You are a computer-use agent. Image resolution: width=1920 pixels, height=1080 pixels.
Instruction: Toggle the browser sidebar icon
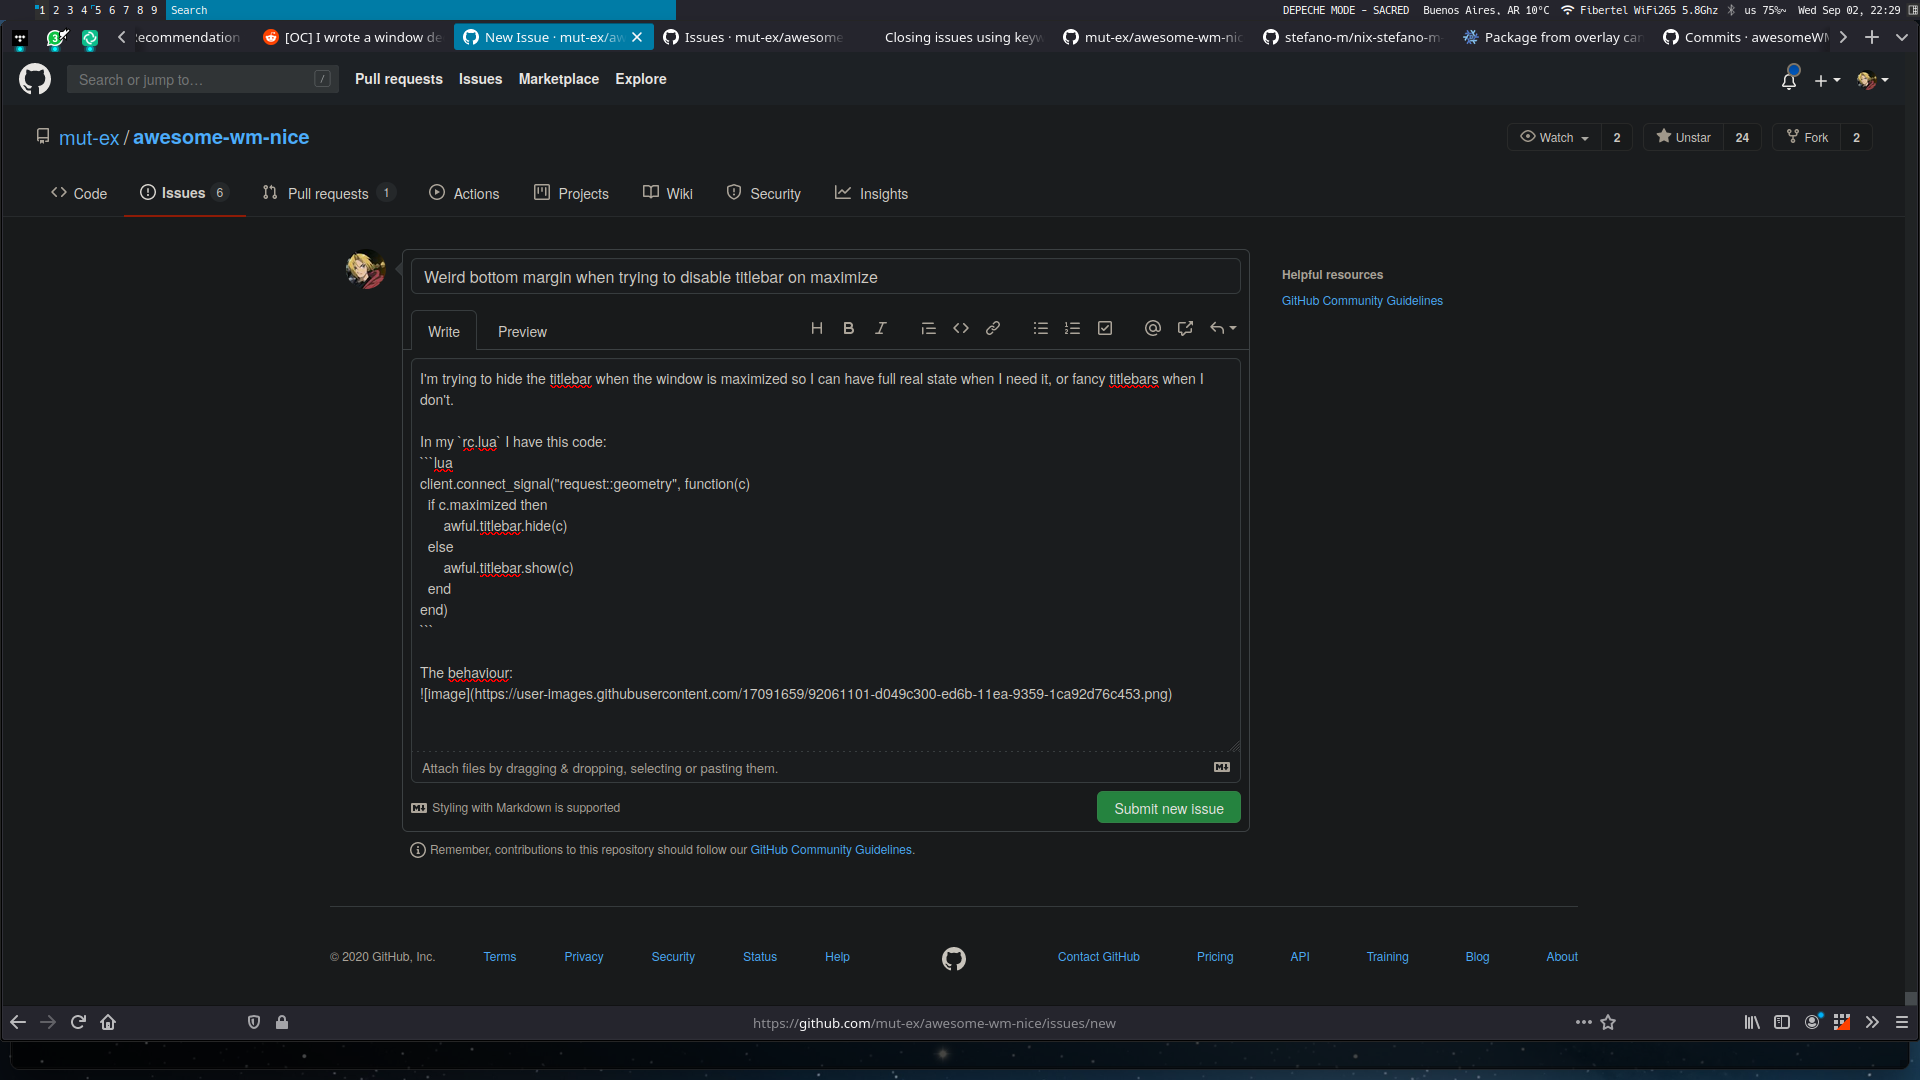coord(1782,1022)
